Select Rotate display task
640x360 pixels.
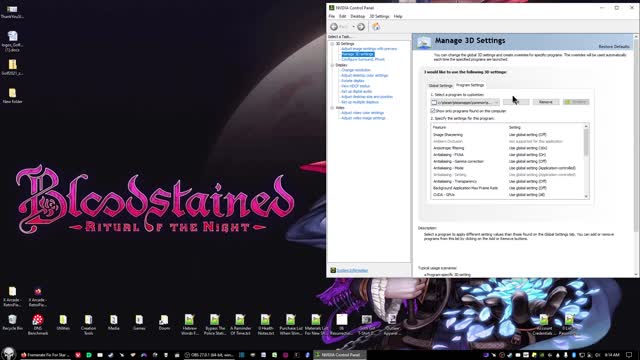point(353,81)
